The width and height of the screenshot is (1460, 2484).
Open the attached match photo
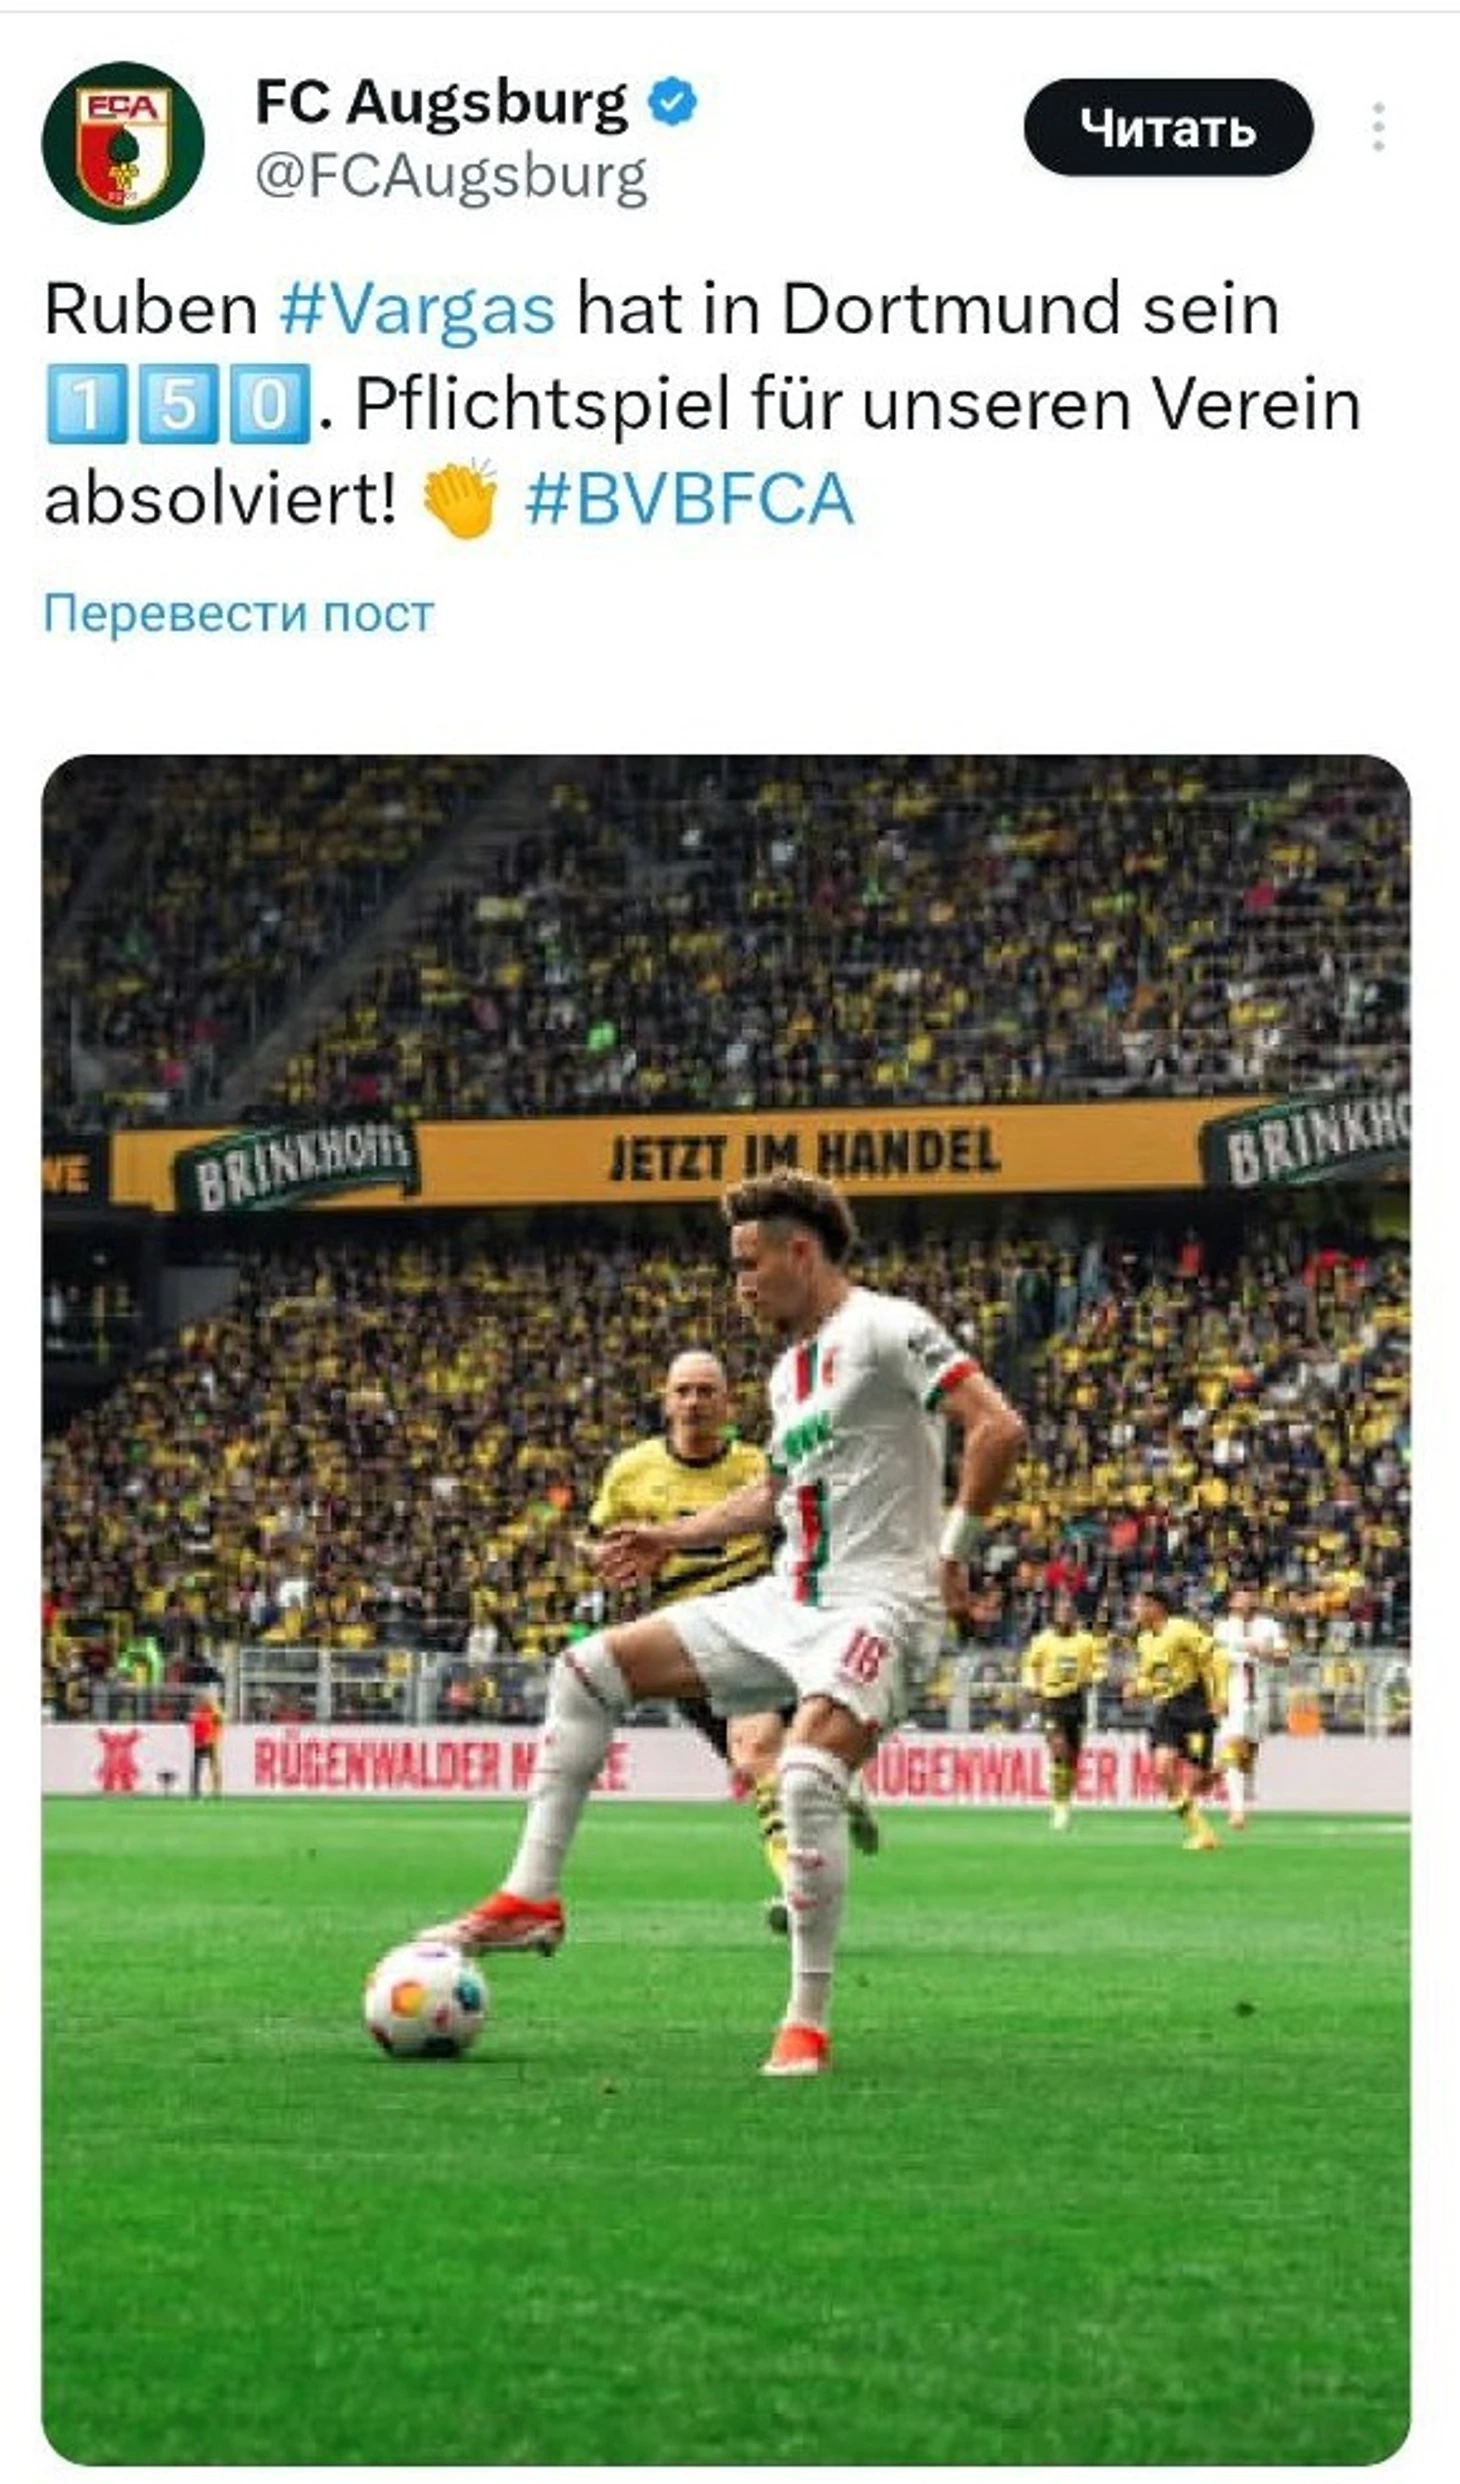pyautogui.click(x=726, y=1610)
